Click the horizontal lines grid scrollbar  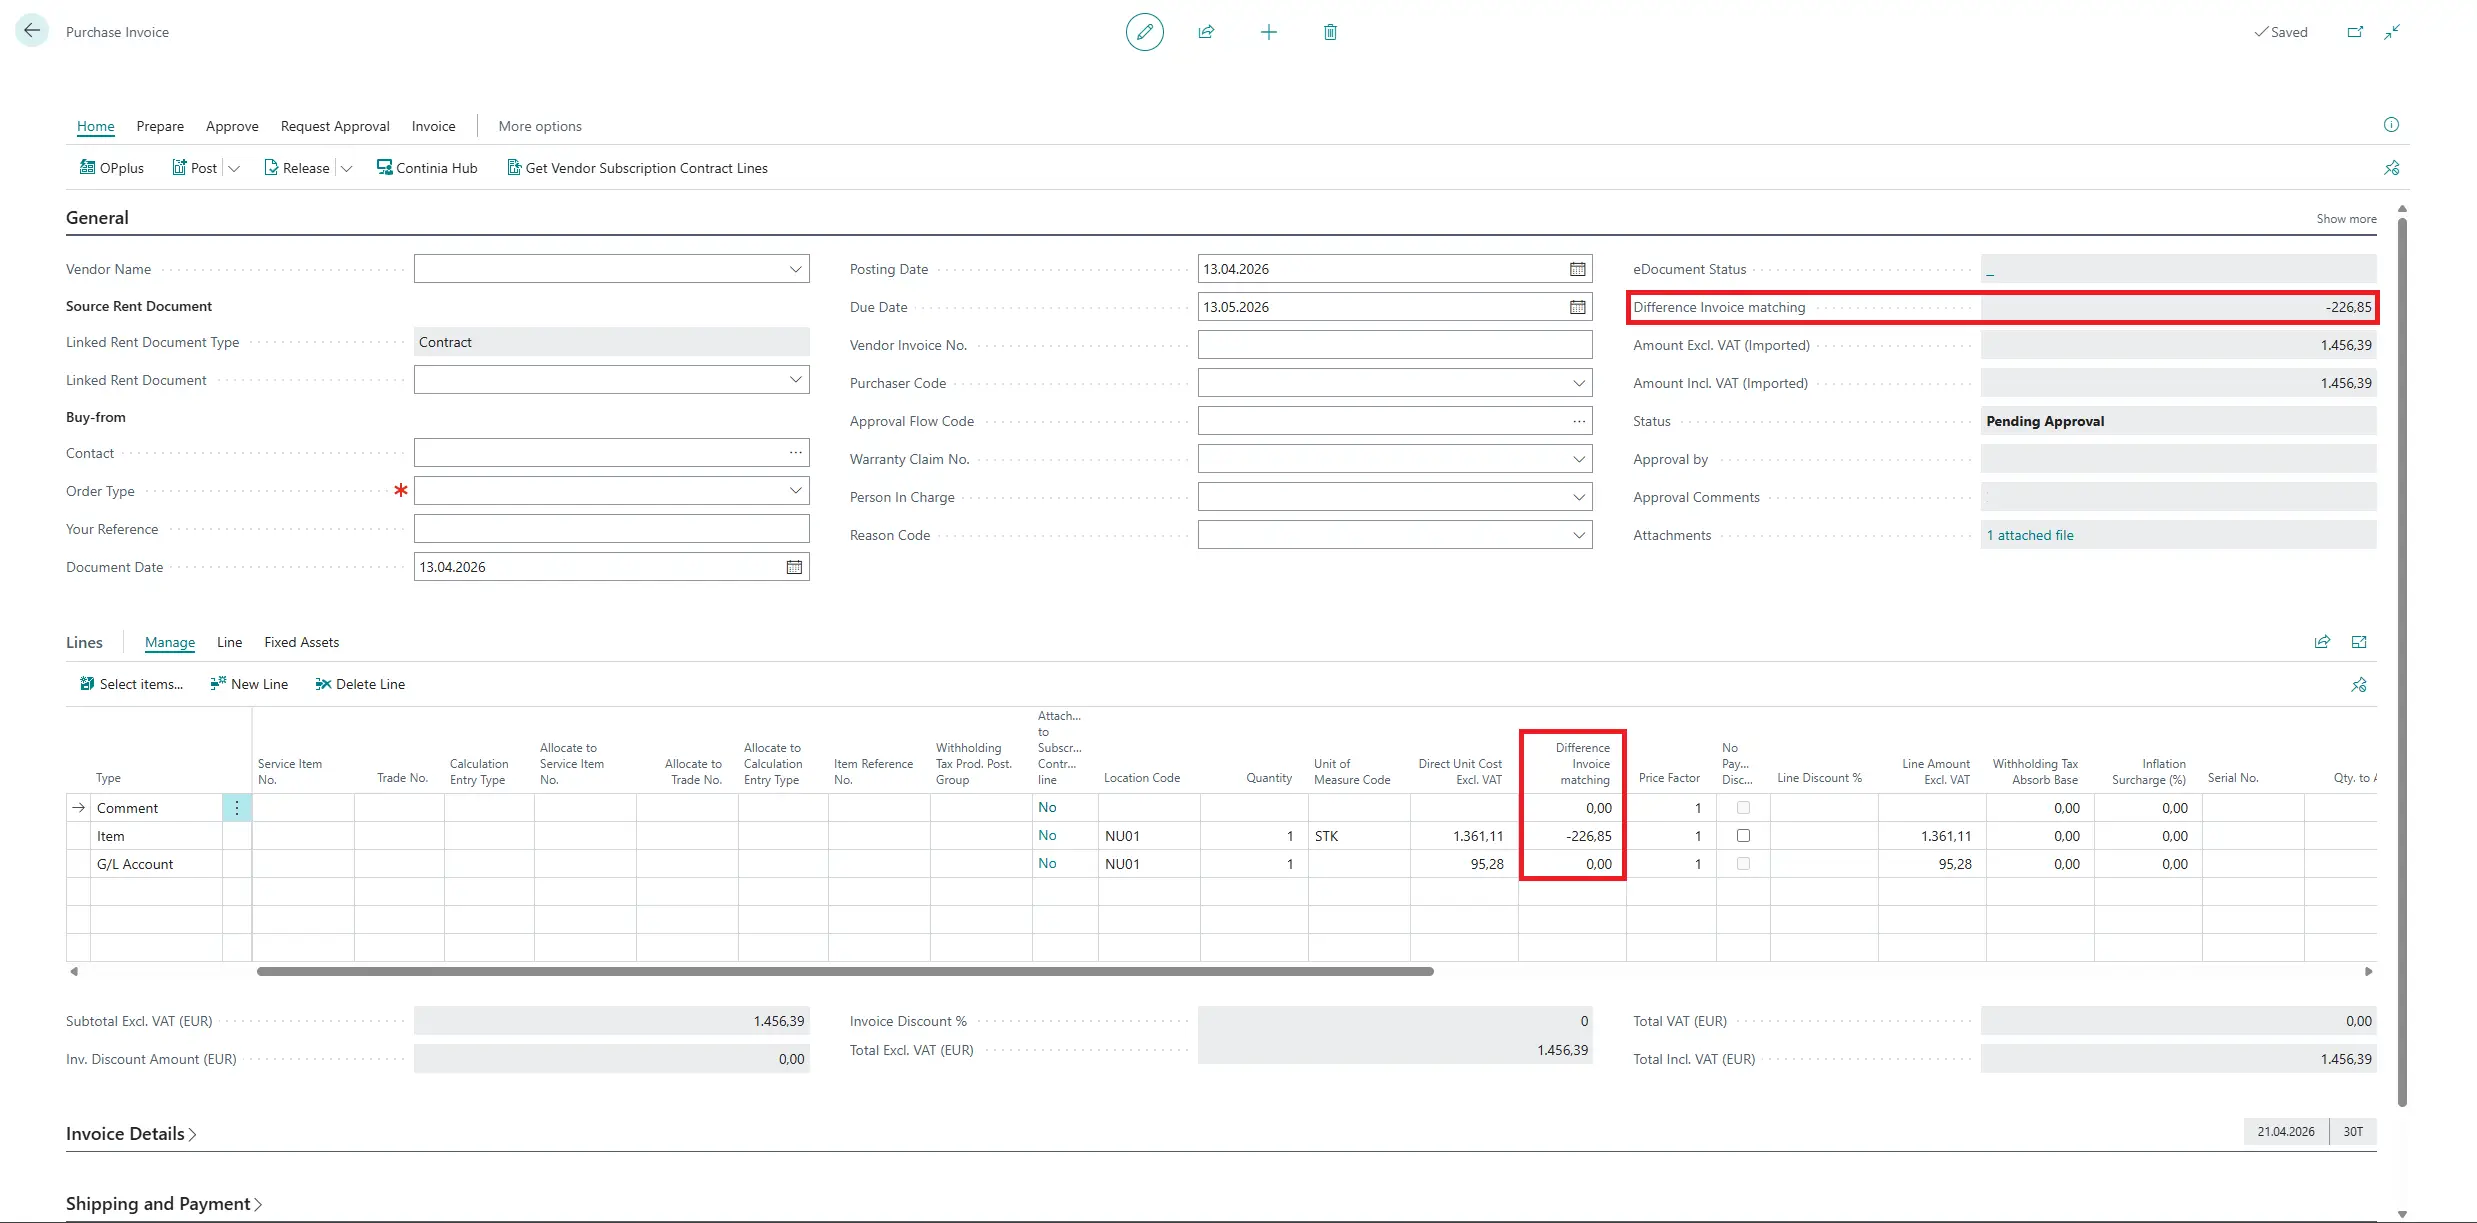coord(845,971)
